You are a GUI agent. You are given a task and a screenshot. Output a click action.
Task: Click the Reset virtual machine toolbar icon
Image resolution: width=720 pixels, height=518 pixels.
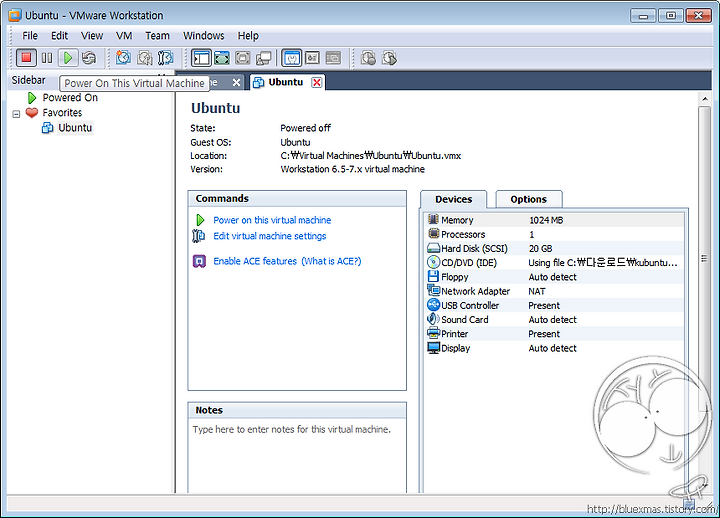click(89, 58)
